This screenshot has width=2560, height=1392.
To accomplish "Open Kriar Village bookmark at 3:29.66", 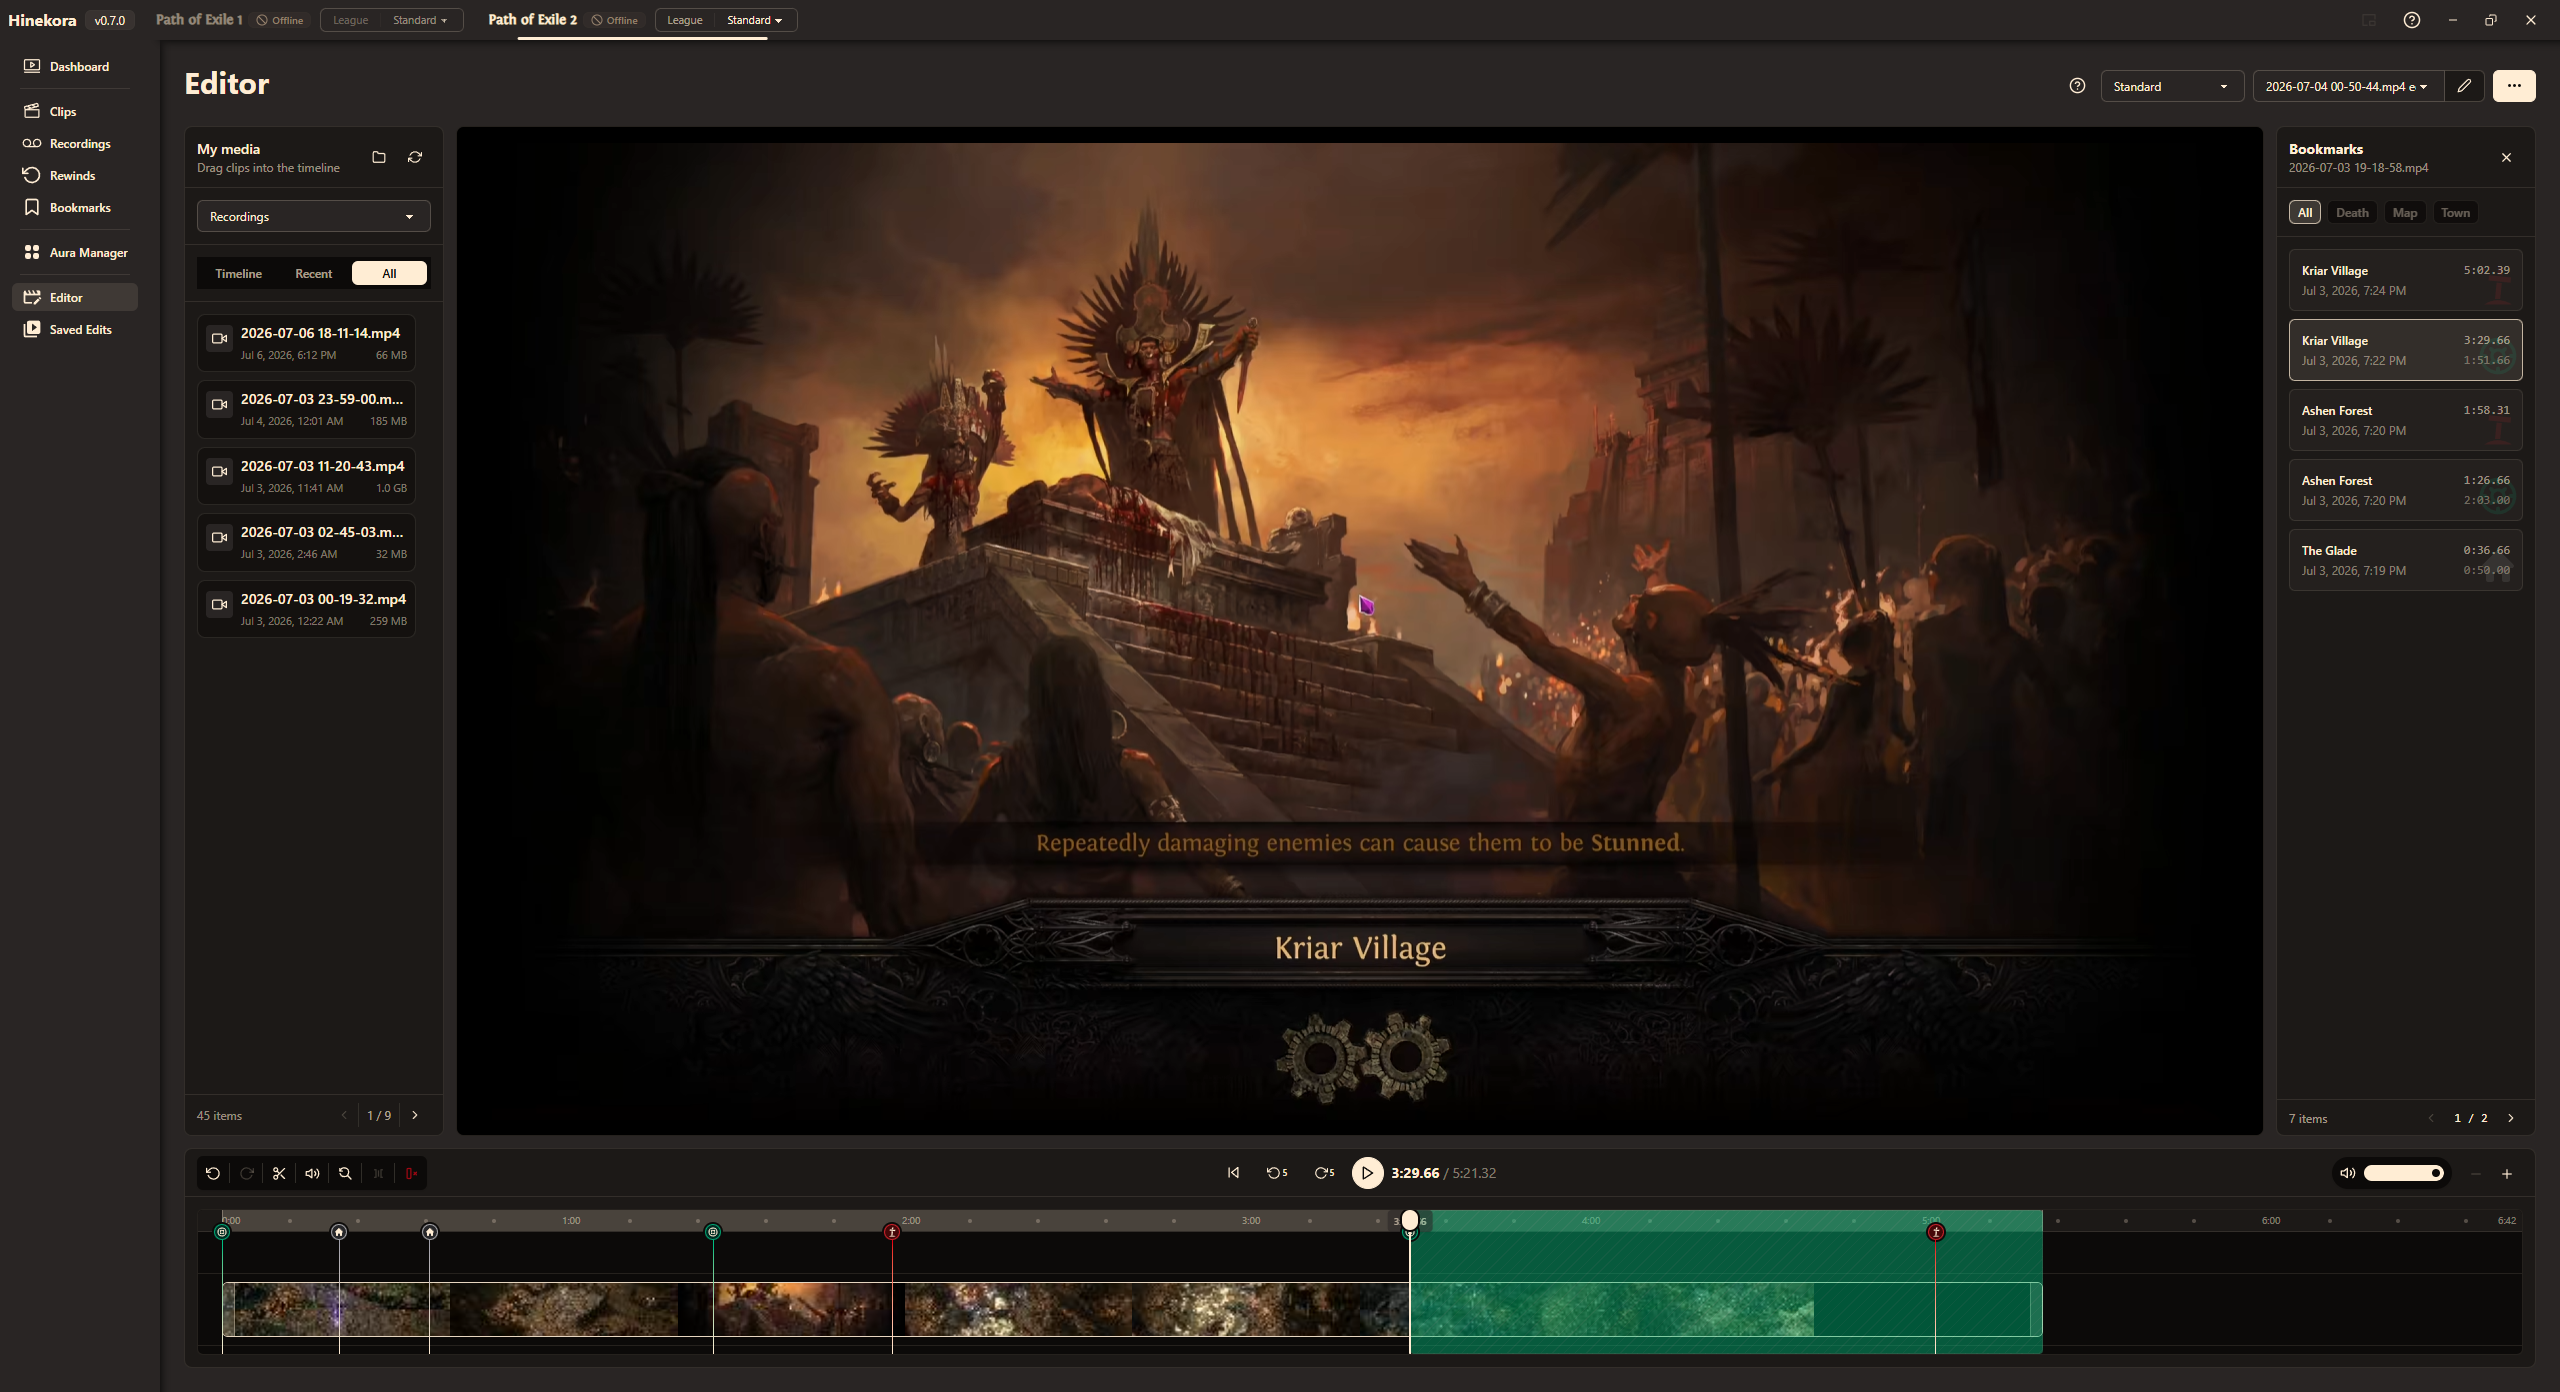I will coord(2405,350).
